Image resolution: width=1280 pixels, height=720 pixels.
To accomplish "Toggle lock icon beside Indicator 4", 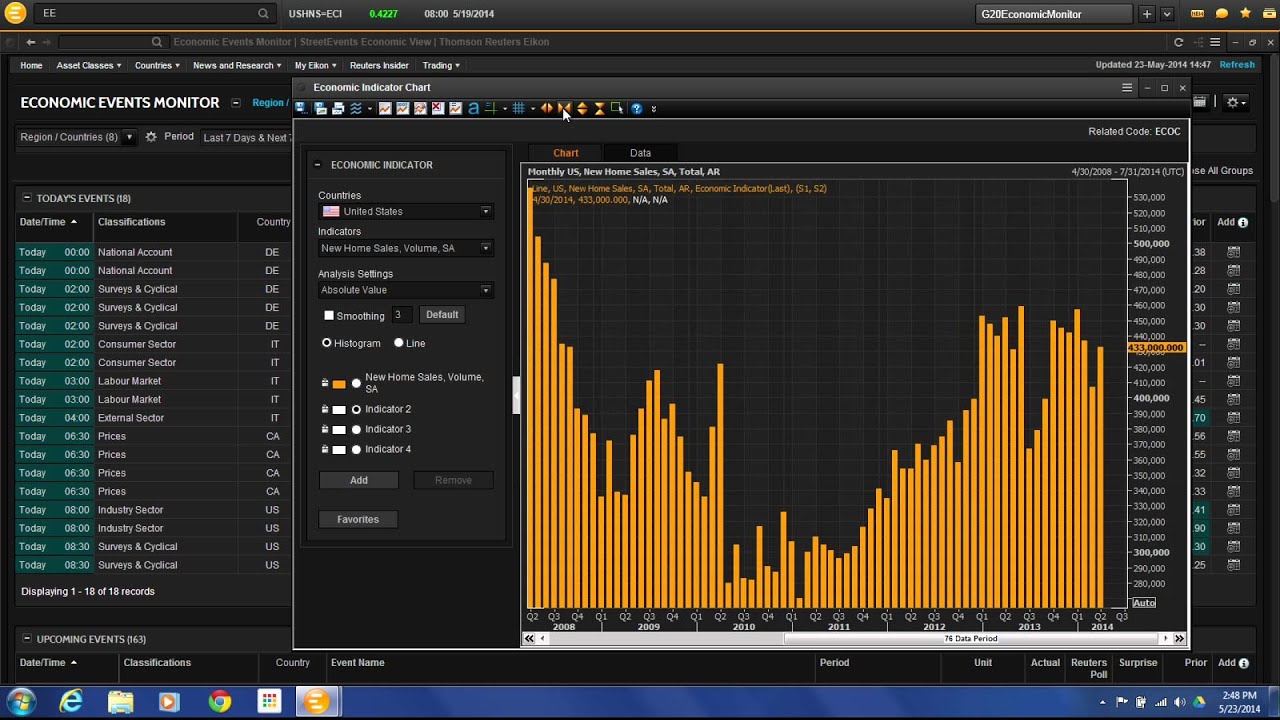I will point(324,449).
